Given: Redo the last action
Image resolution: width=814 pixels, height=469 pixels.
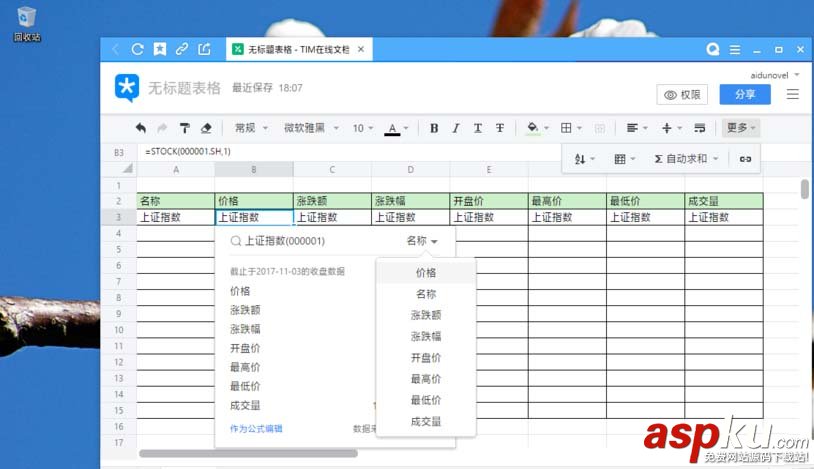Looking at the screenshot, I should (x=162, y=128).
